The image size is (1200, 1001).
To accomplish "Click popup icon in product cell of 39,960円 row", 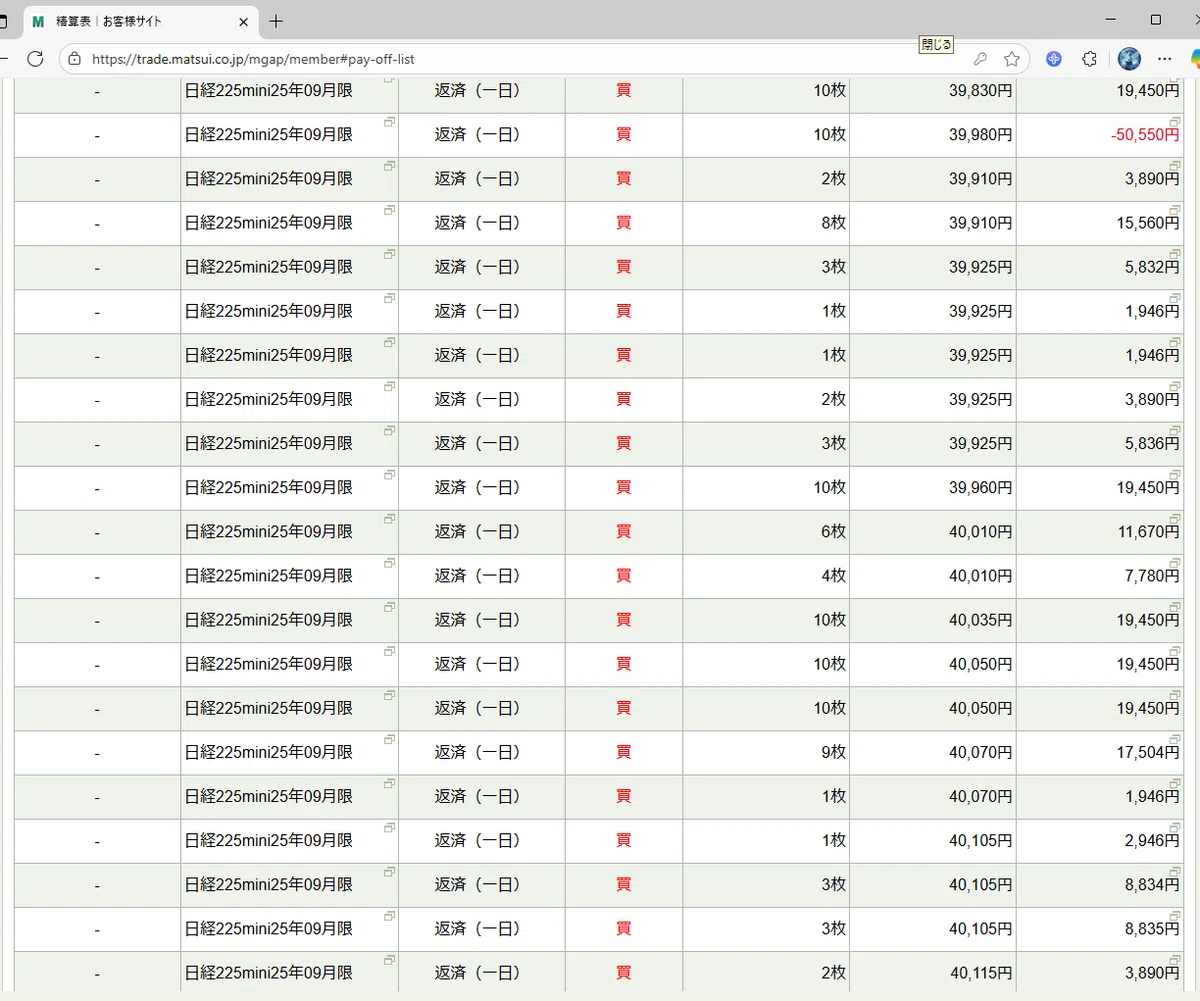I will (x=390, y=474).
